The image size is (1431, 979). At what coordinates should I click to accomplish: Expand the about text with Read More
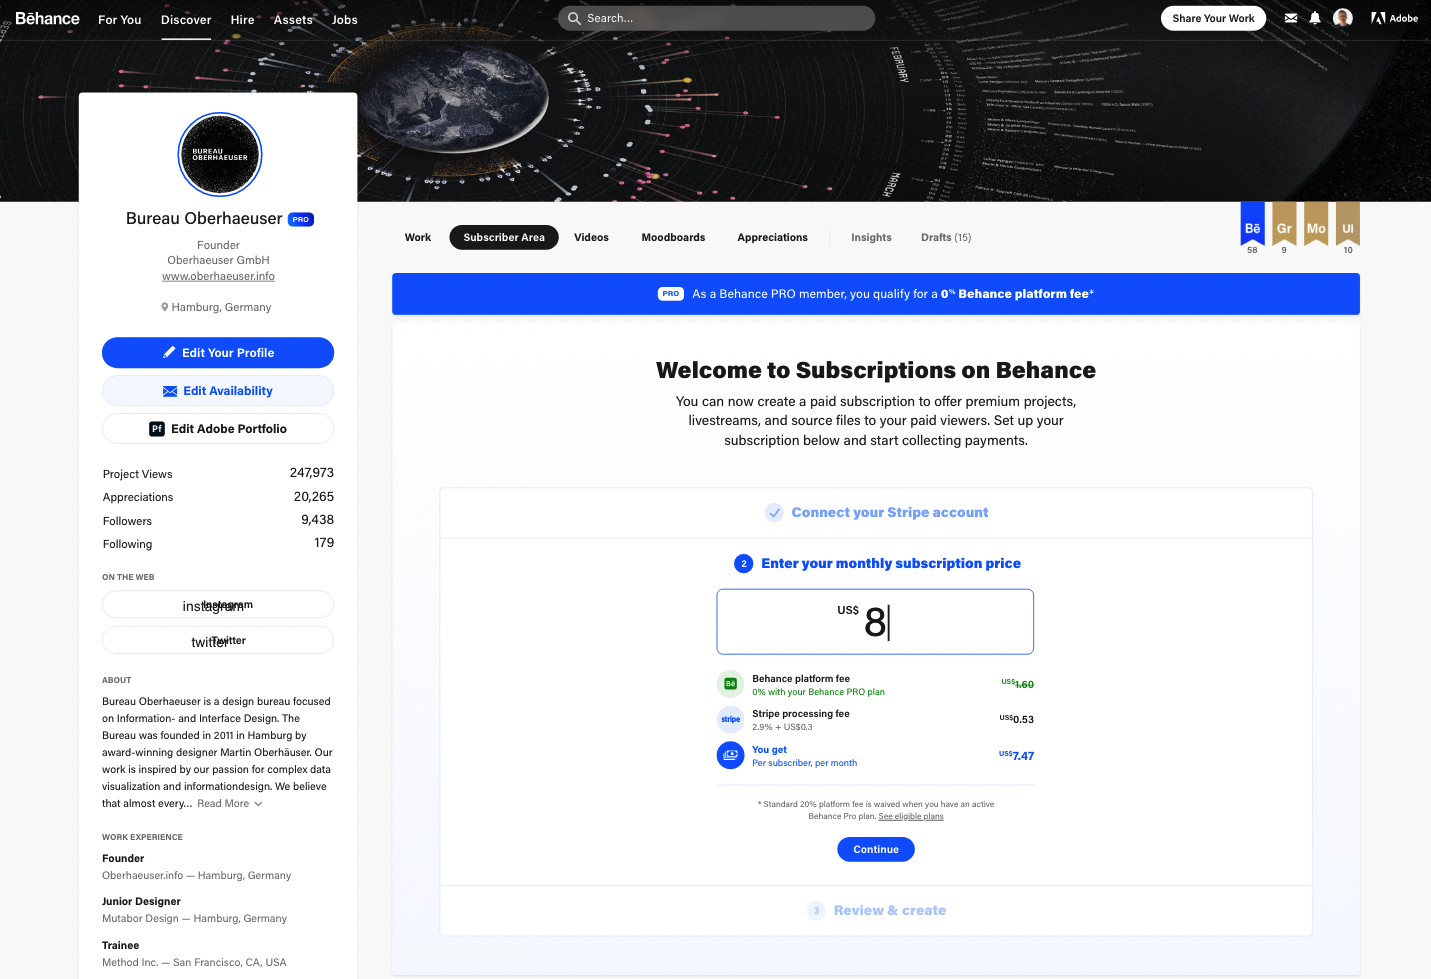point(230,804)
